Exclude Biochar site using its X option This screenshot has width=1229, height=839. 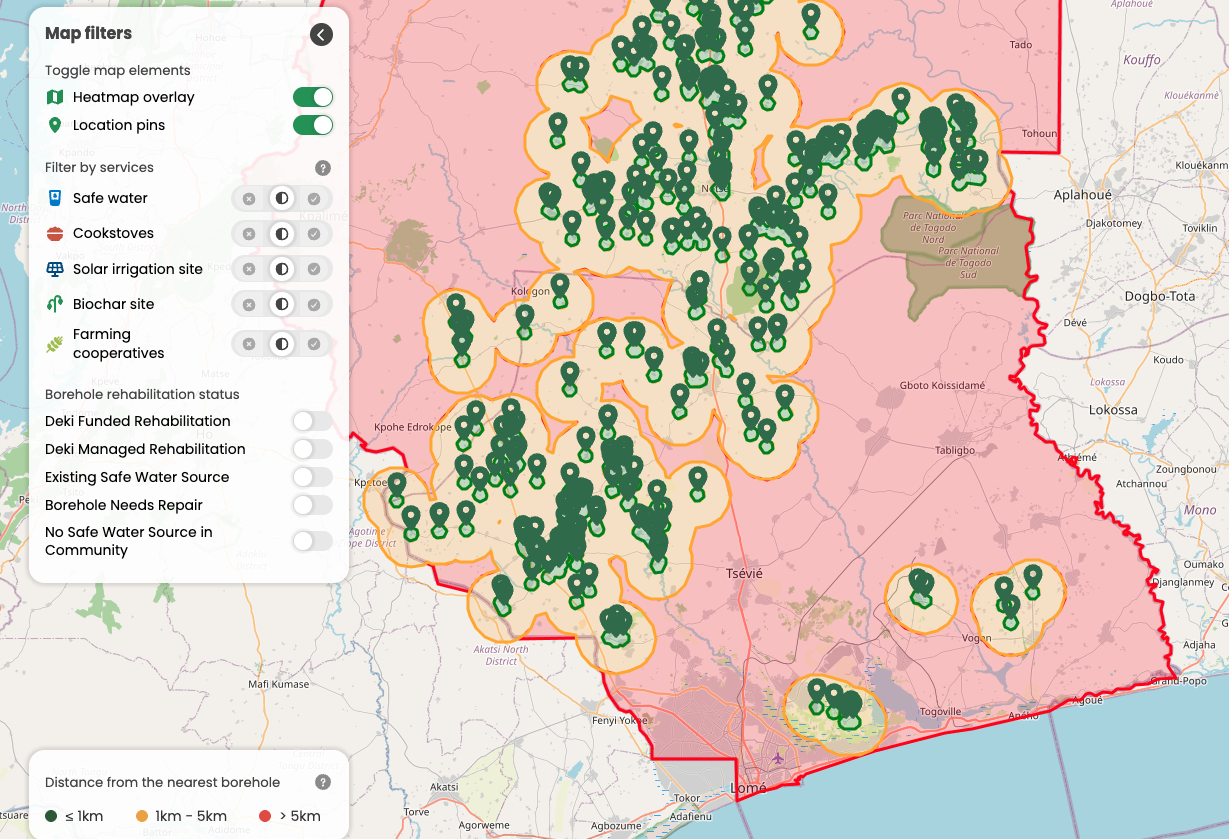click(x=249, y=304)
